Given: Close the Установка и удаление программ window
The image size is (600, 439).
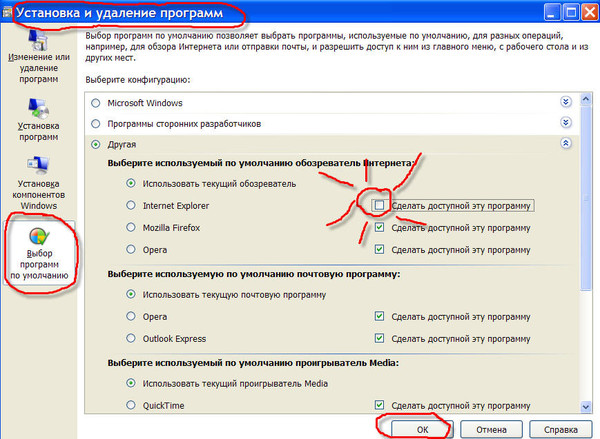Looking at the screenshot, I should pyautogui.click(x=590, y=13).
